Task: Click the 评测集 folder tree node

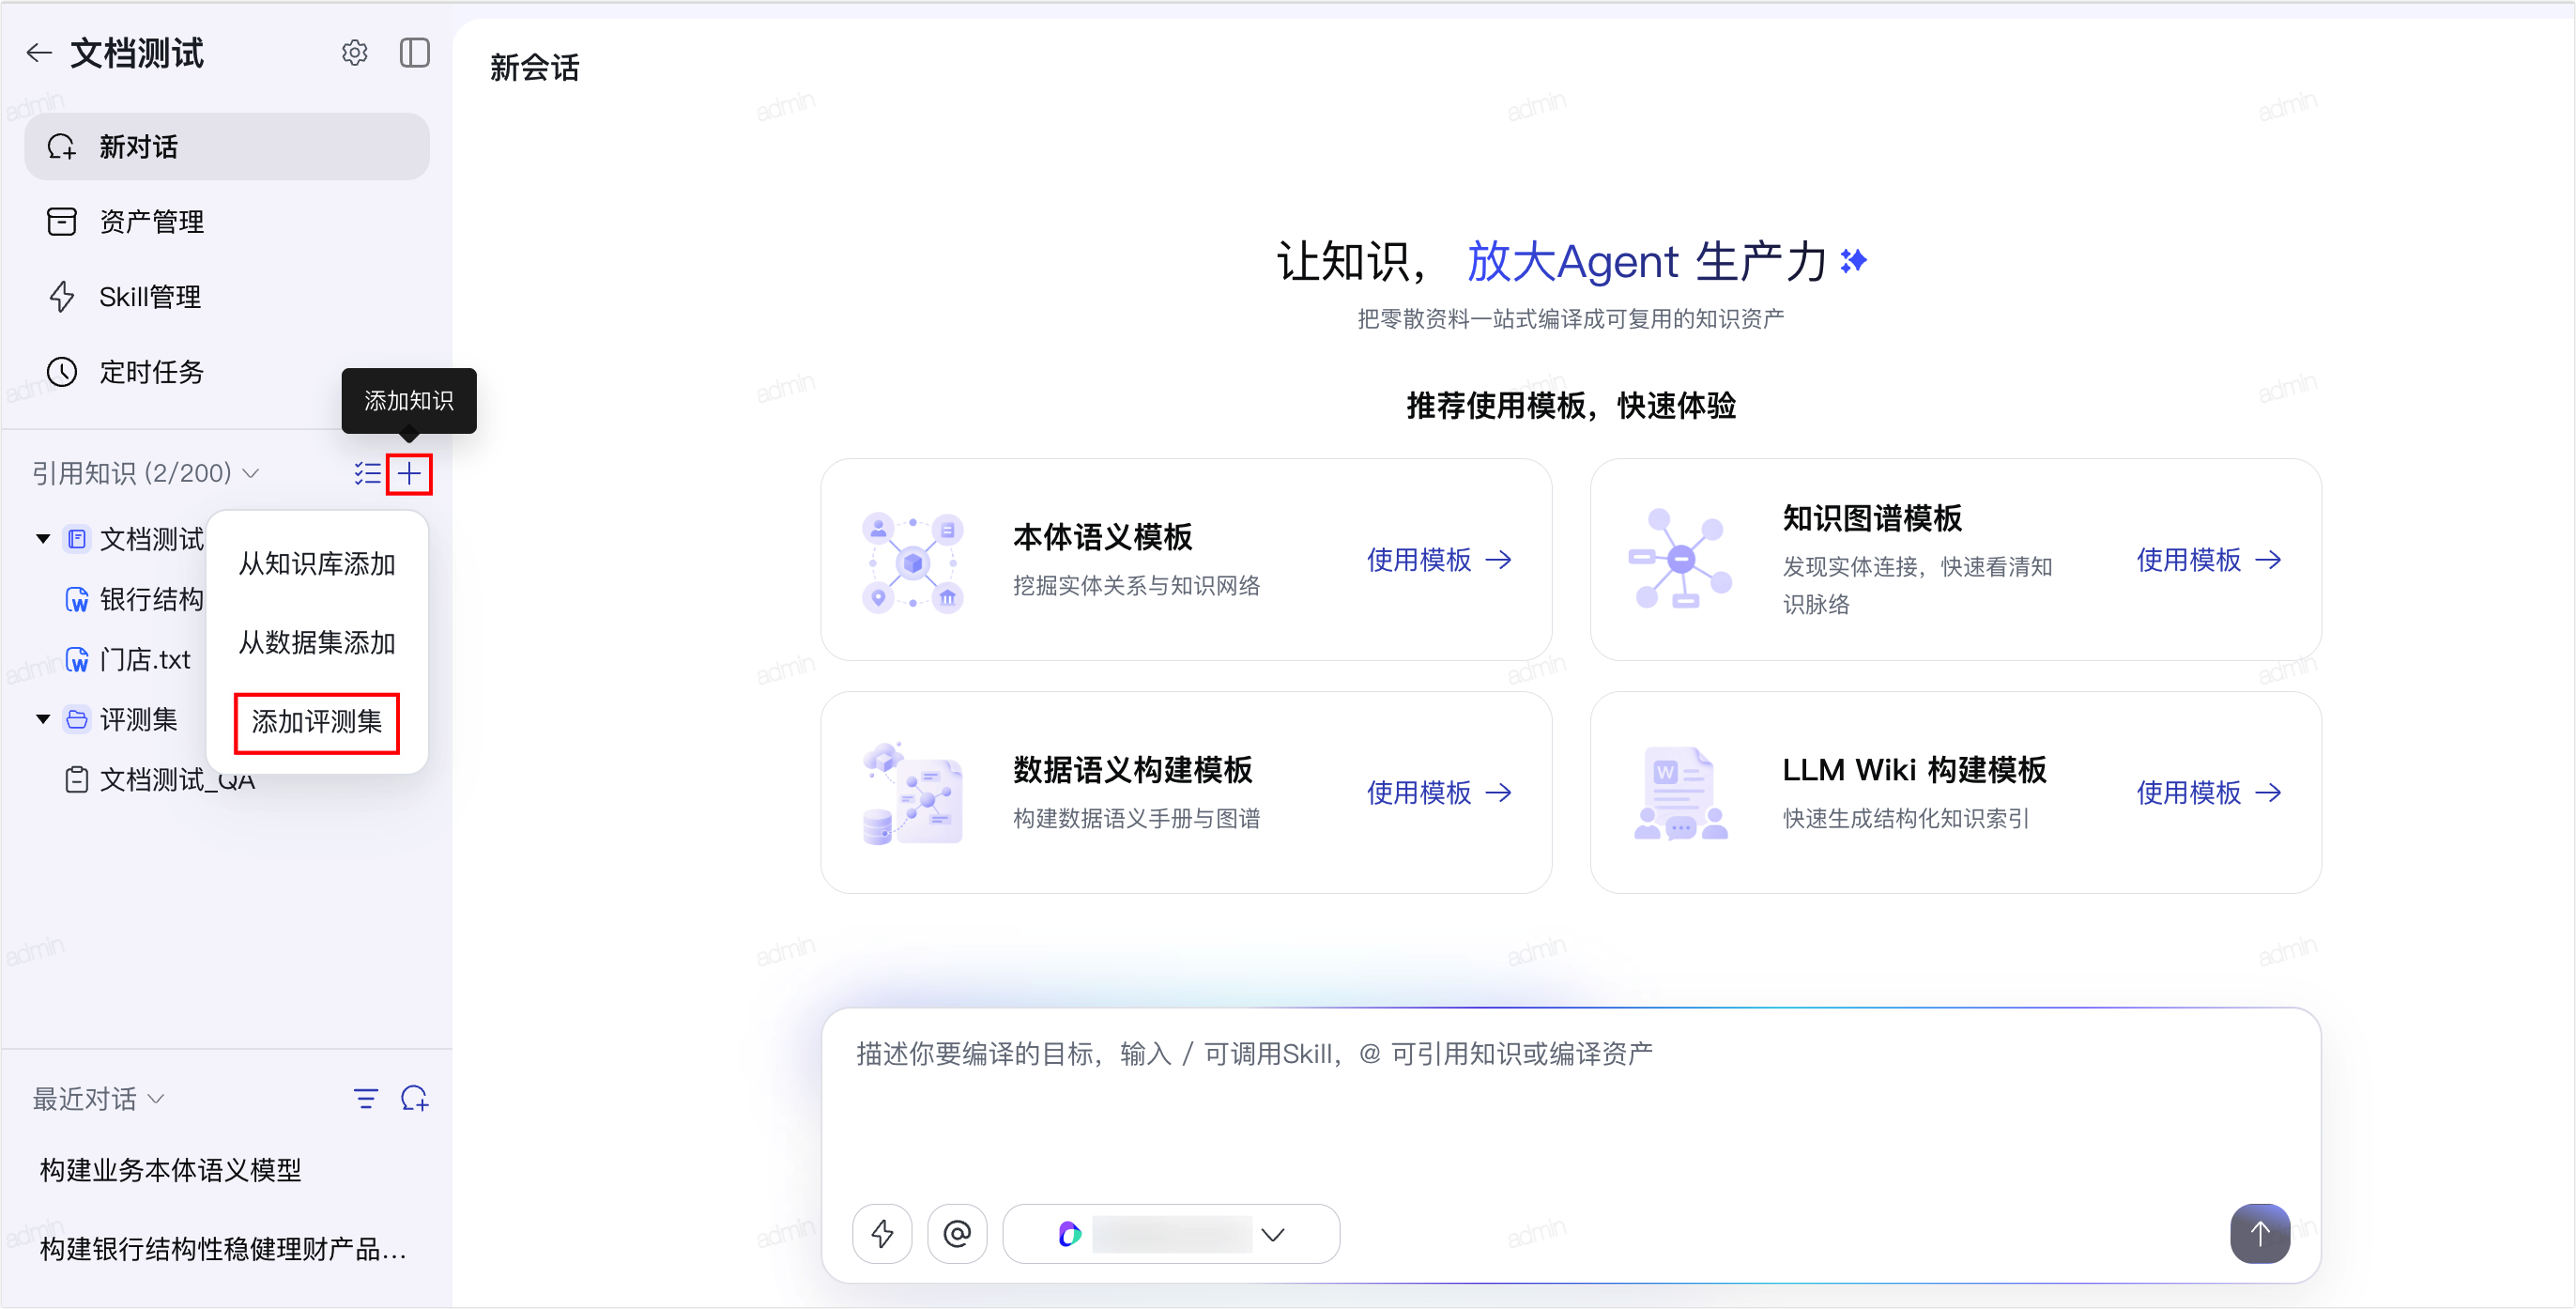Action: [x=121, y=720]
